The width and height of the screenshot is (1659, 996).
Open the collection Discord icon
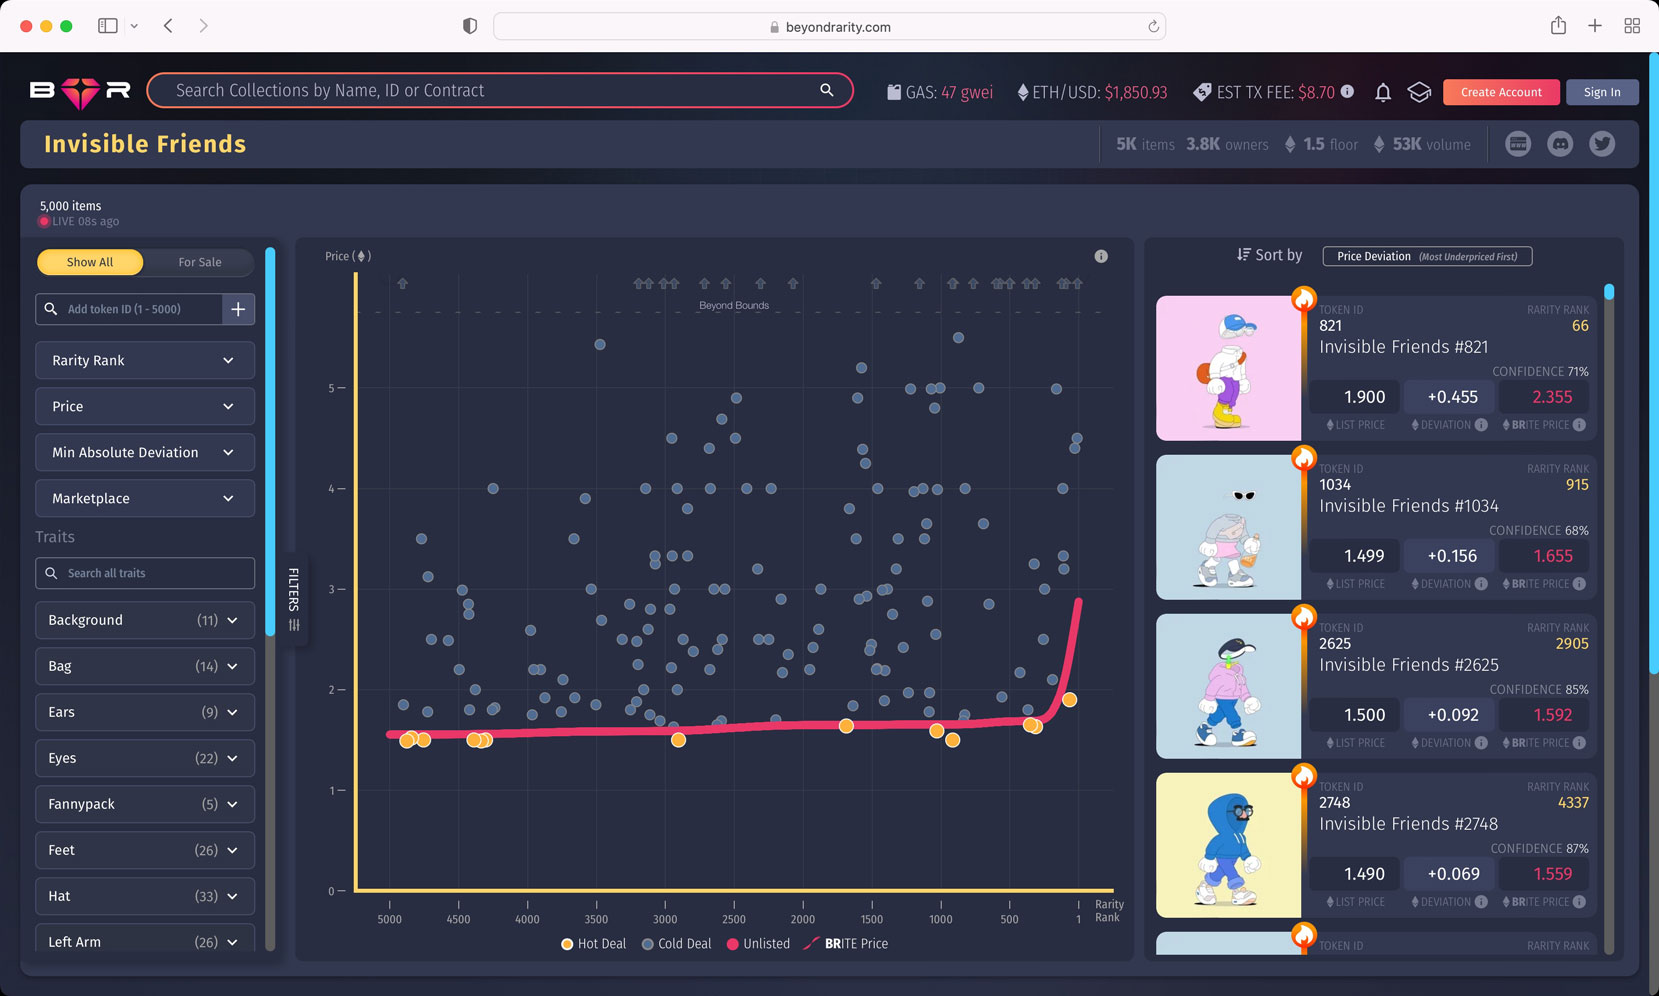1560,144
